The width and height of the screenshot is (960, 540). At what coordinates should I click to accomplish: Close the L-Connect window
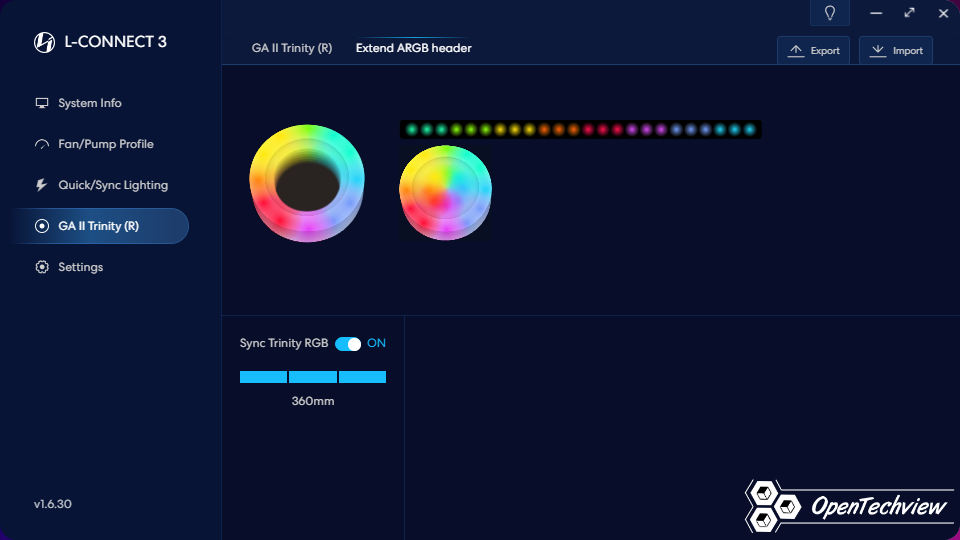pyautogui.click(x=943, y=13)
